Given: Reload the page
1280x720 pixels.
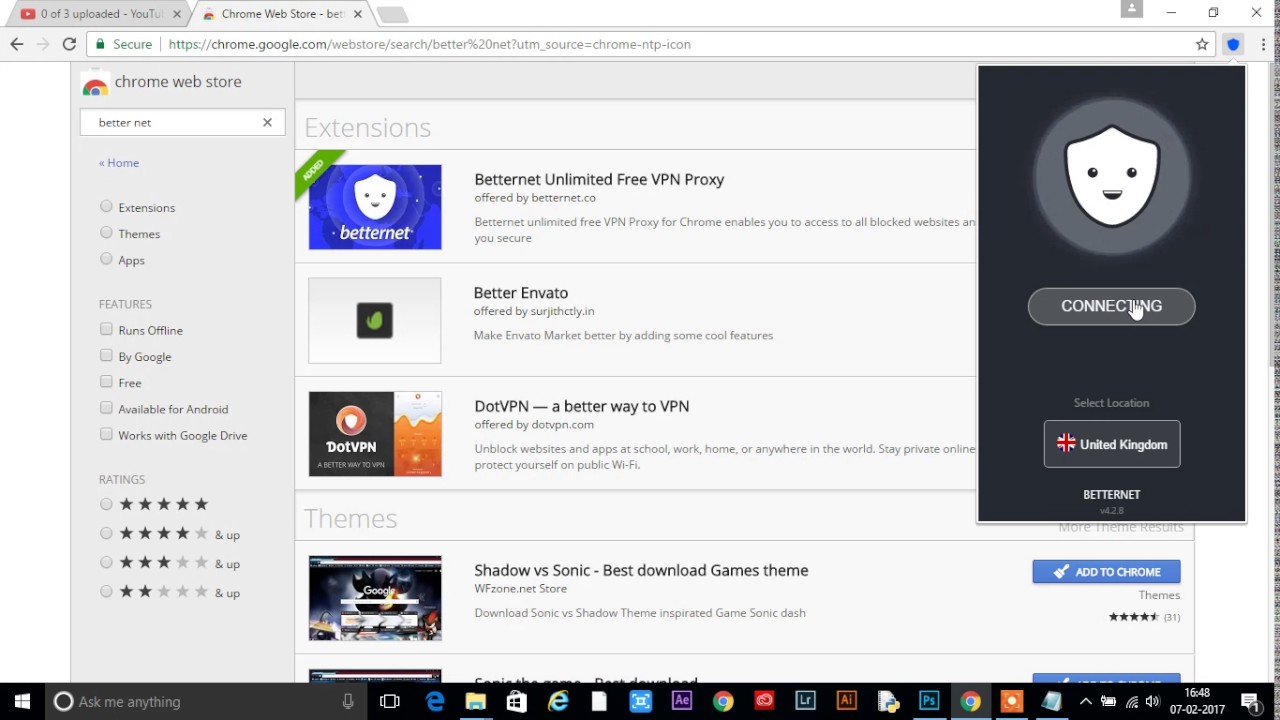Looking at the screenshot, I should [69, 44].
